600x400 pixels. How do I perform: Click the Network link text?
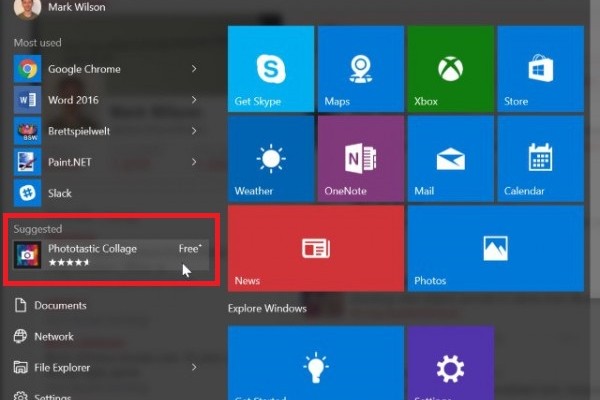[54, 336]
